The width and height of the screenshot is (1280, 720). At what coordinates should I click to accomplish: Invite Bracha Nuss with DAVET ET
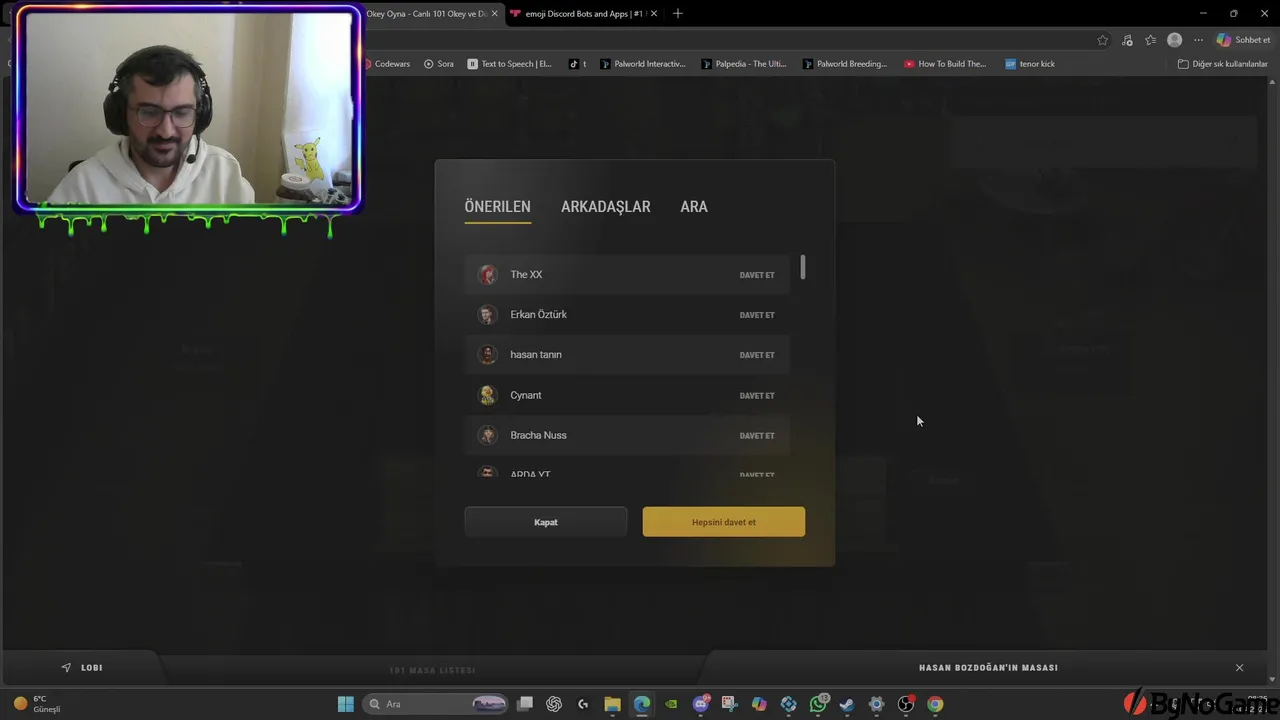tap(757, 436)
